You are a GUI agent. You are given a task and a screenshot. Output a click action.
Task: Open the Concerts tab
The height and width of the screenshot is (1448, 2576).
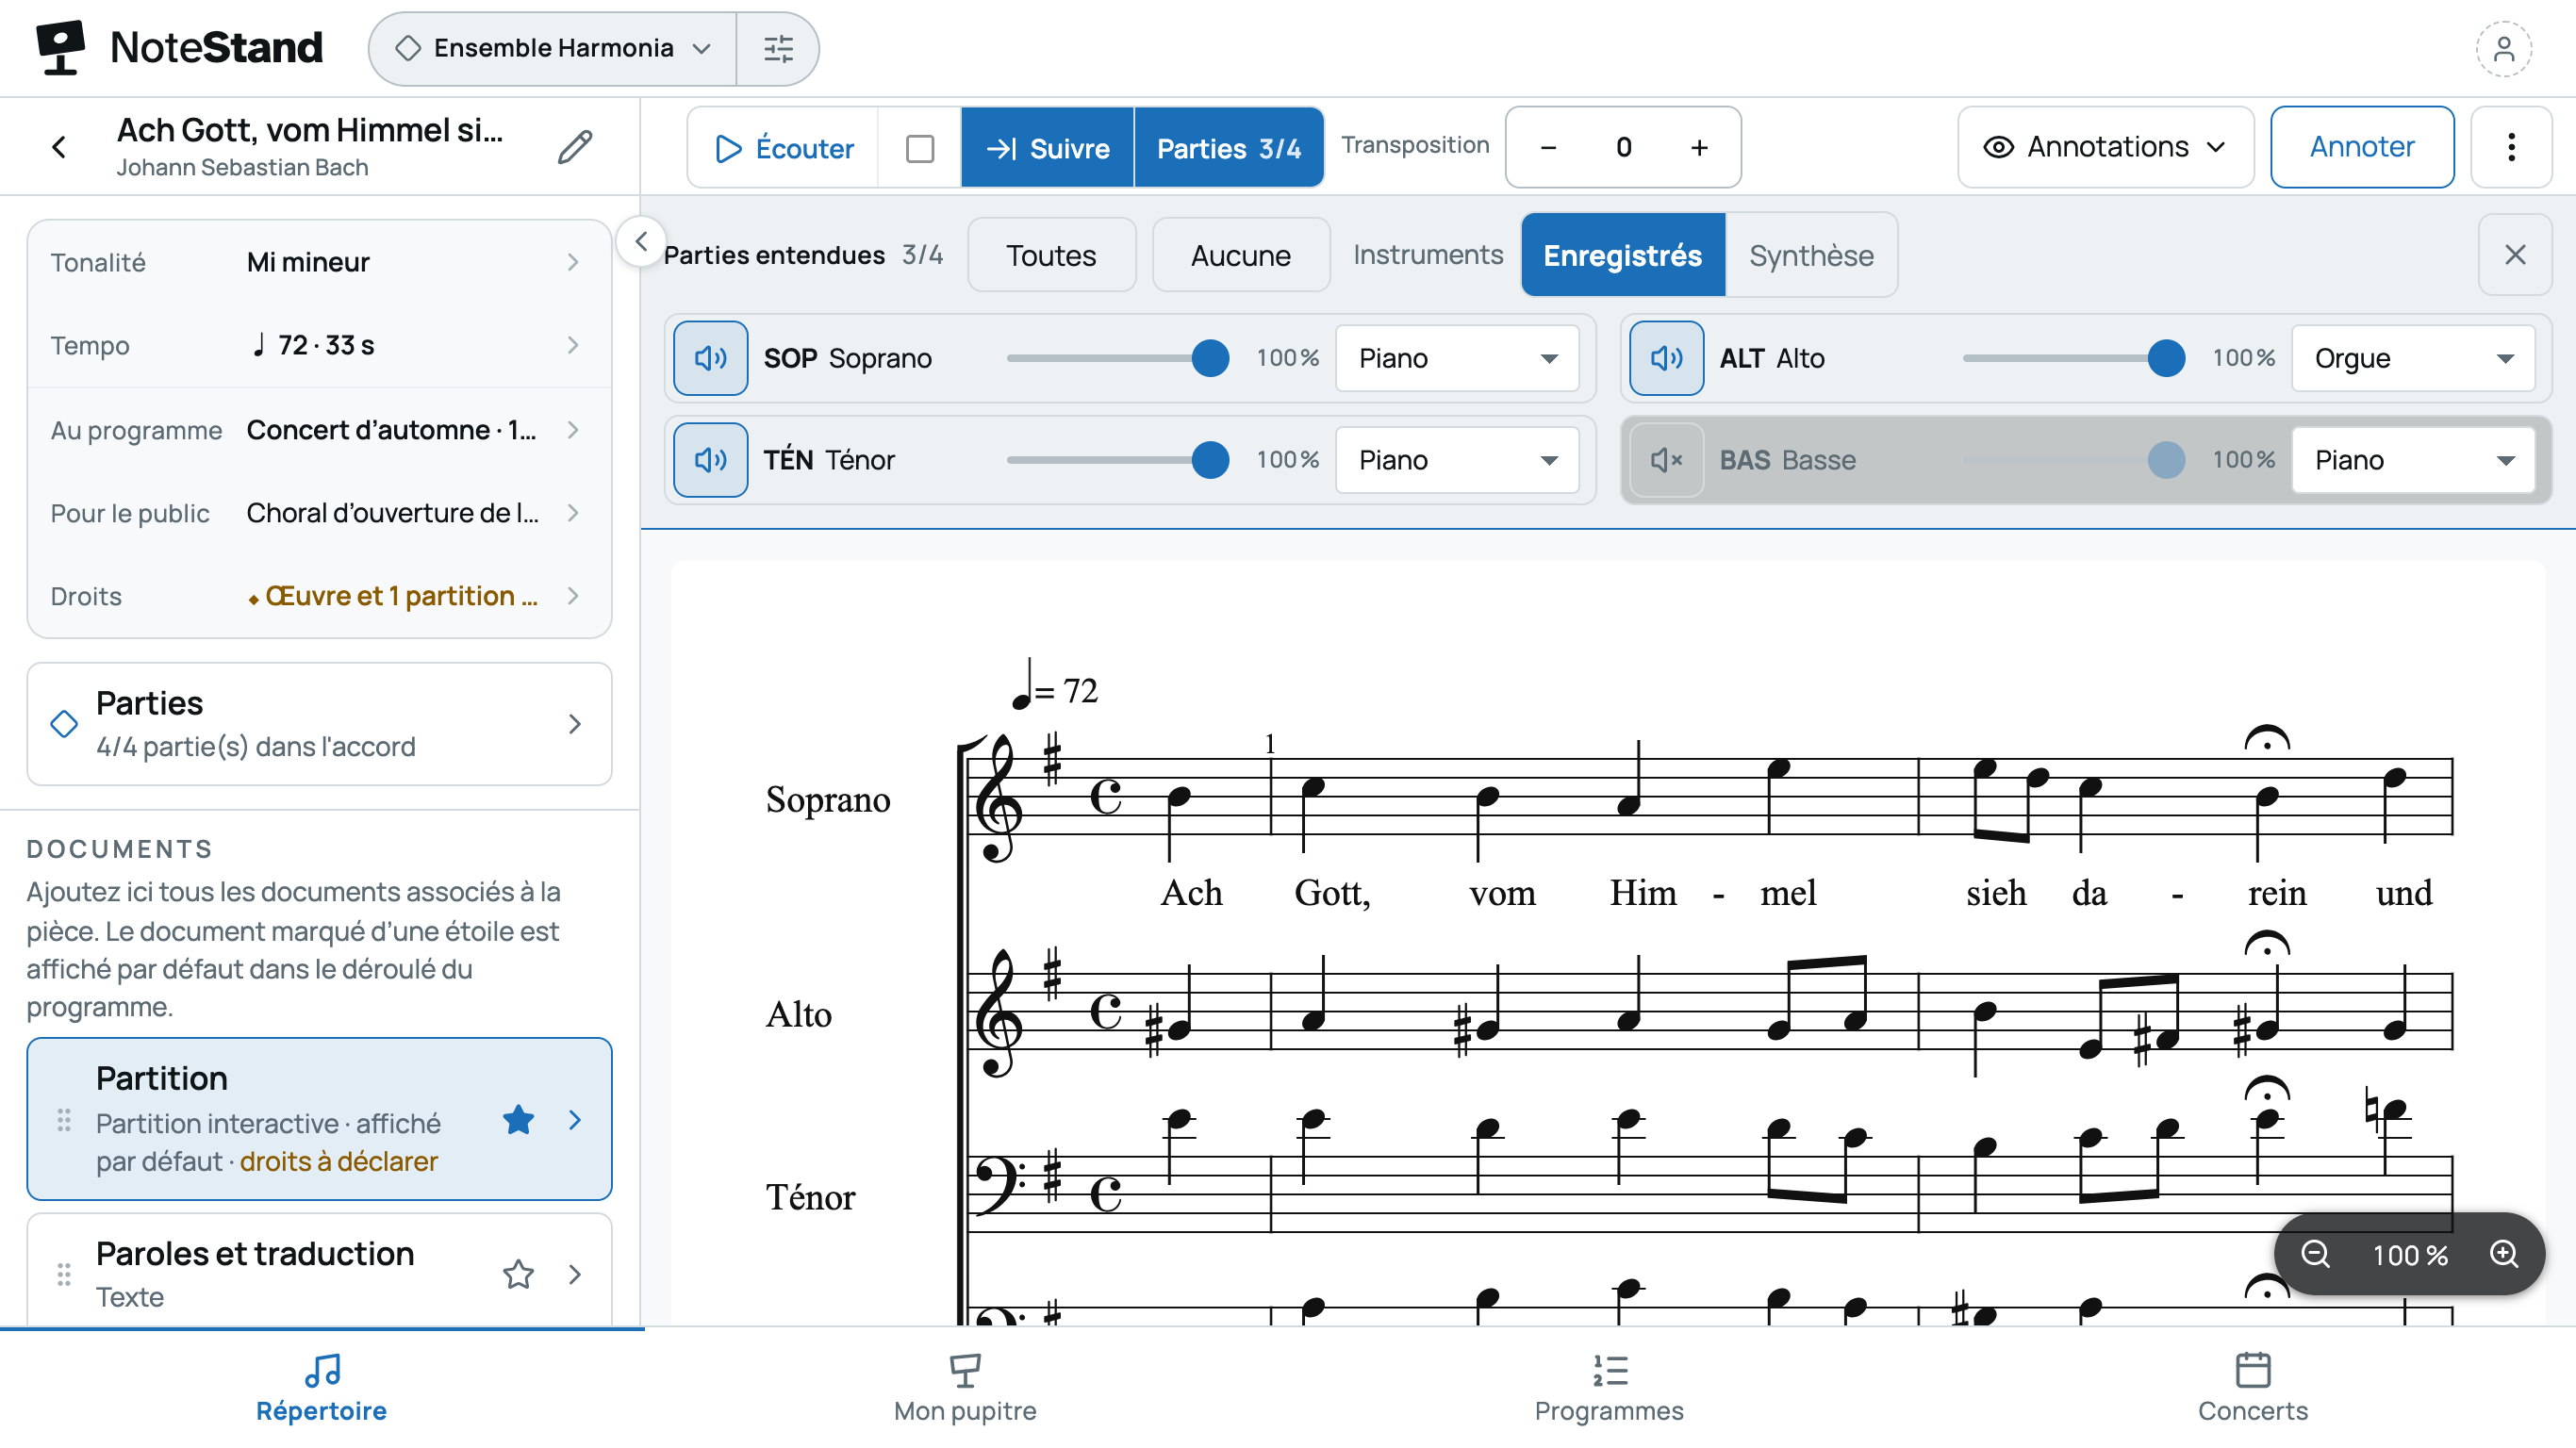(x=2253, y=1388)
